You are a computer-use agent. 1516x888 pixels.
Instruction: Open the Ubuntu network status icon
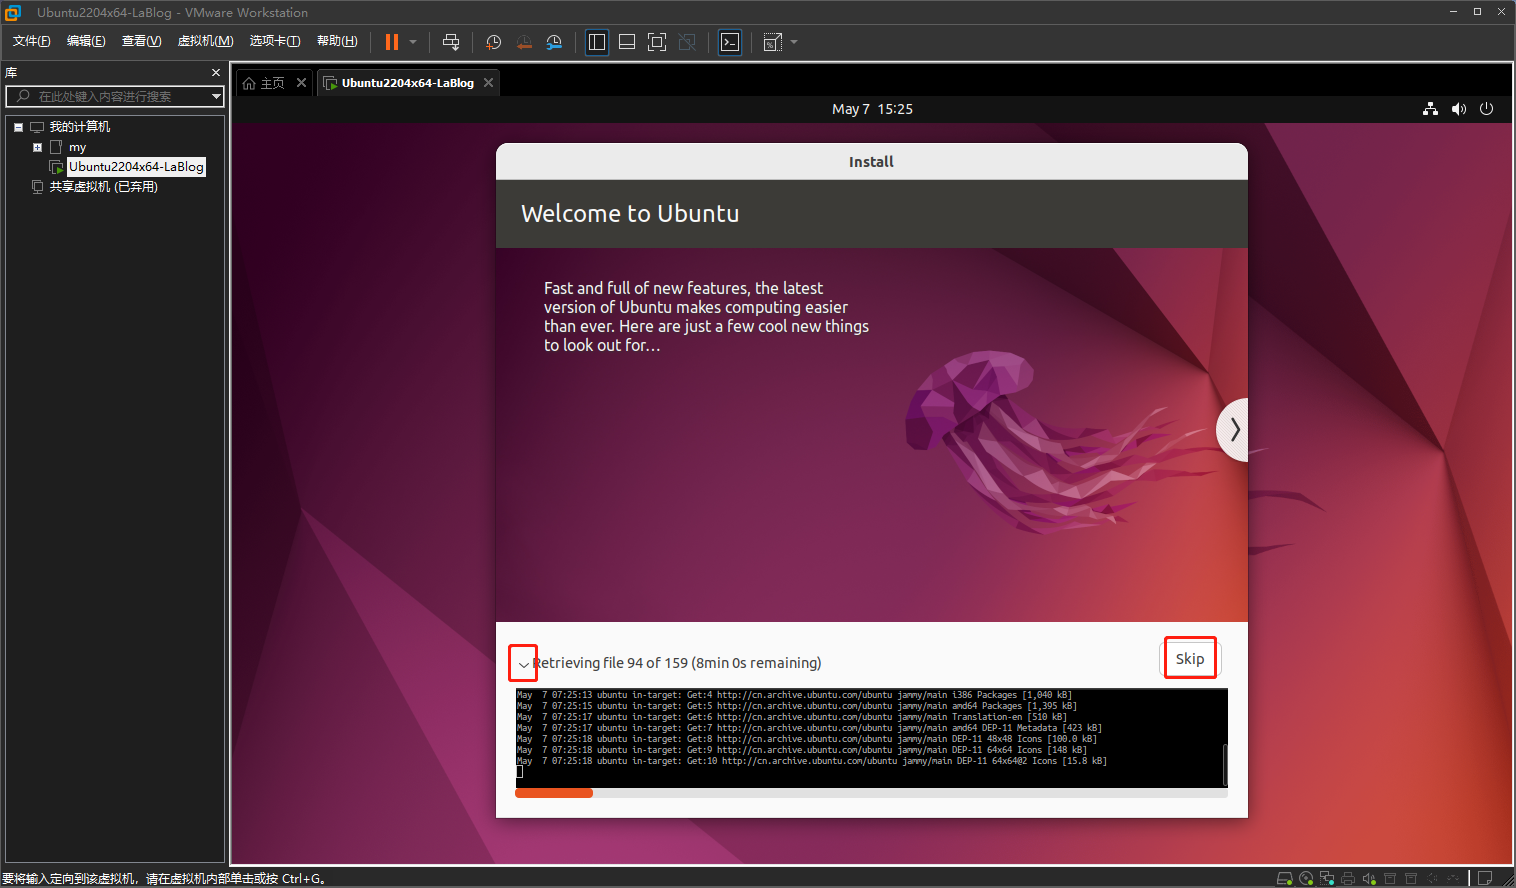[1430, 109]
